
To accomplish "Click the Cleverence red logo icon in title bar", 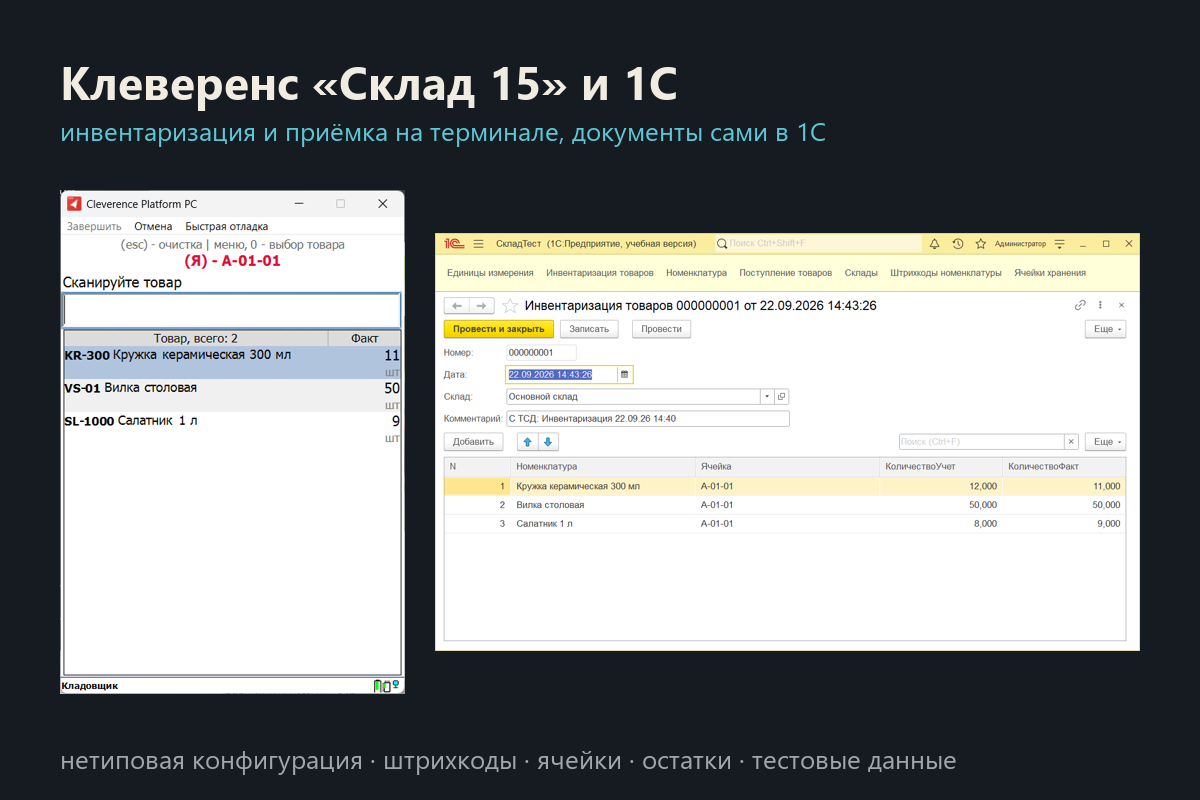I will coord(74,203).
